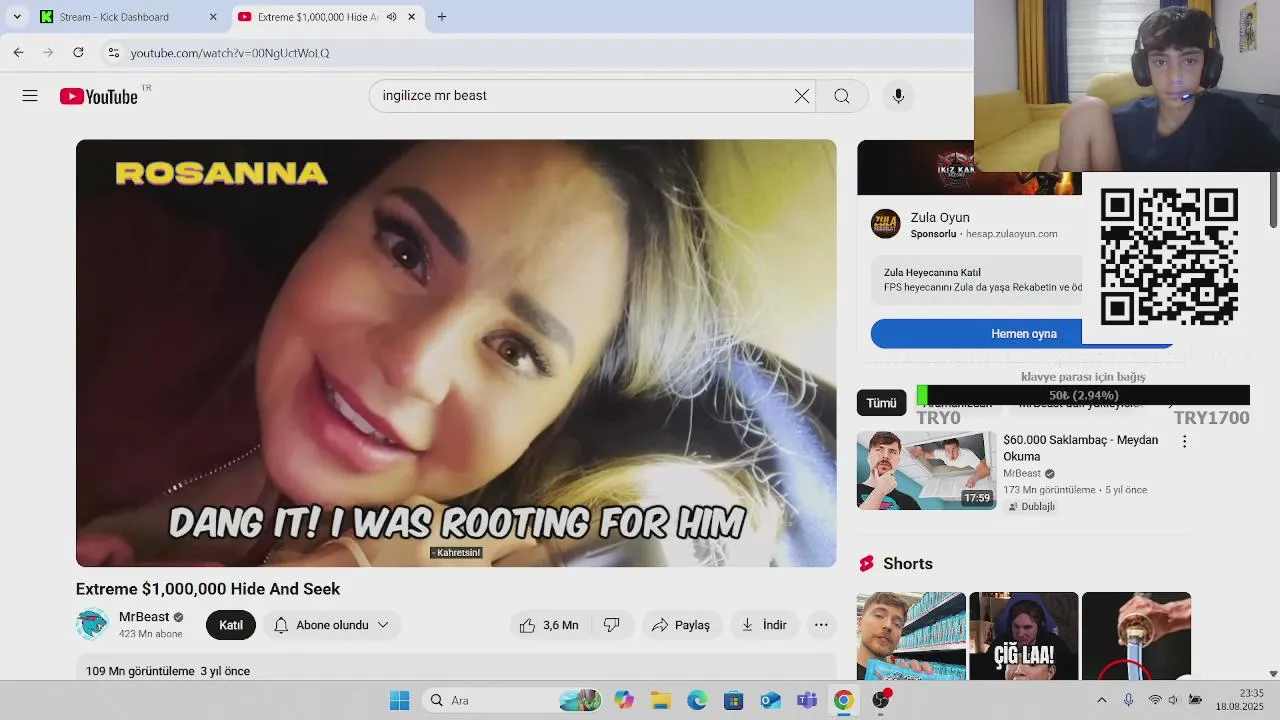Screen dimensions: 1280x720
Task: Click Hemen oyna ad button
Action: 1023,334
